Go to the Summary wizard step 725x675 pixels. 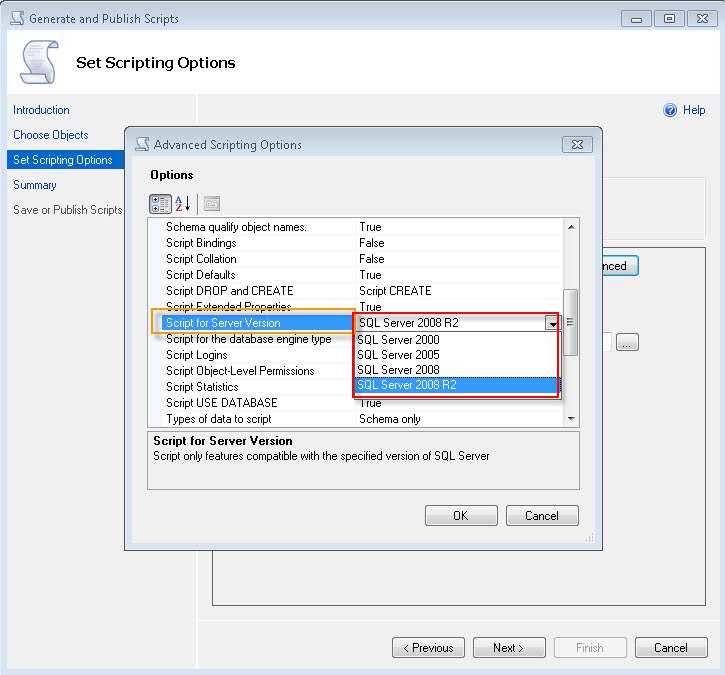[35, 185]
